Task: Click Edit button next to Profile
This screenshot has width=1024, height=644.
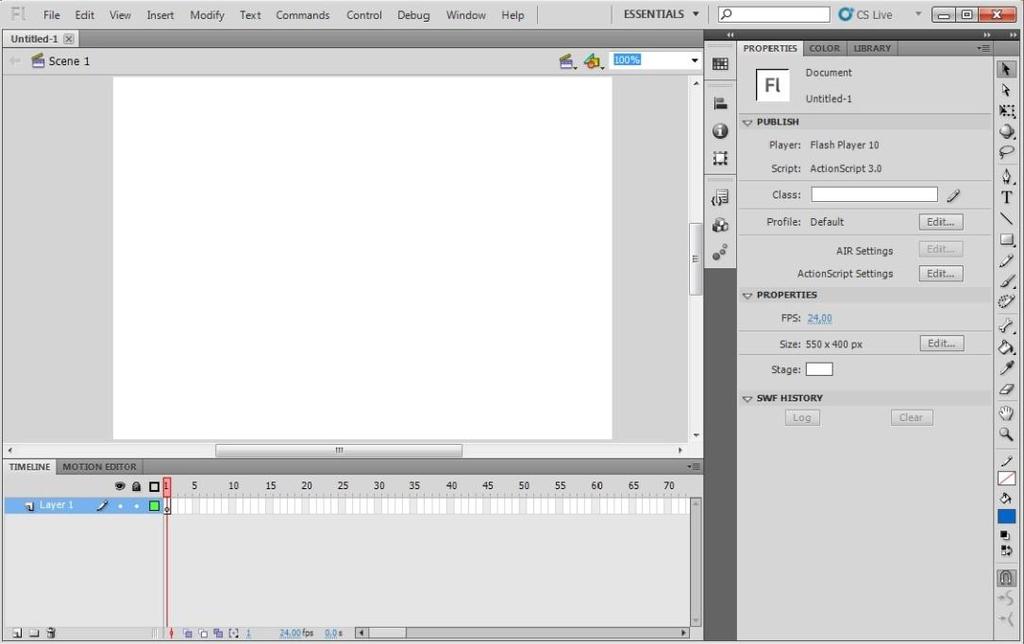Action: [x=940, y=222]
